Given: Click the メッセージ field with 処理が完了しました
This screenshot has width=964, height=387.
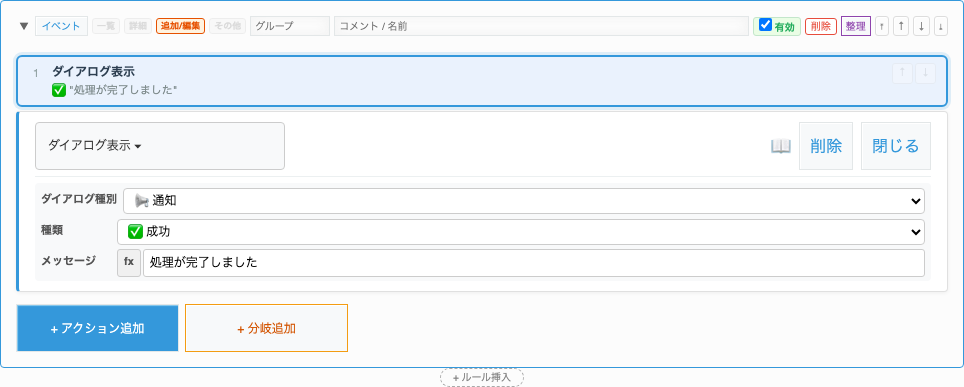Looking at the screenshot, I should (x=534, y=263).
